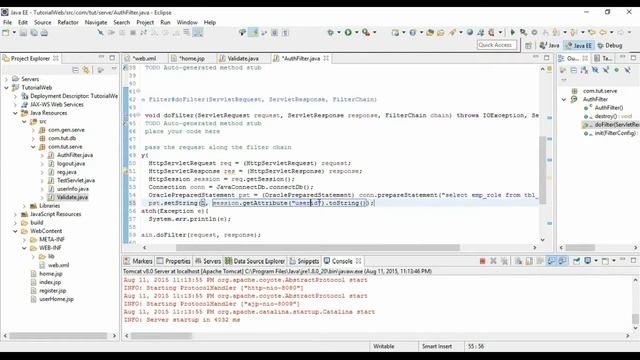Image resolution: width=640 pixels, height=360 pixels.
Task: Click the Debug bug icon in toolbar
Action: tap(330, 33)
